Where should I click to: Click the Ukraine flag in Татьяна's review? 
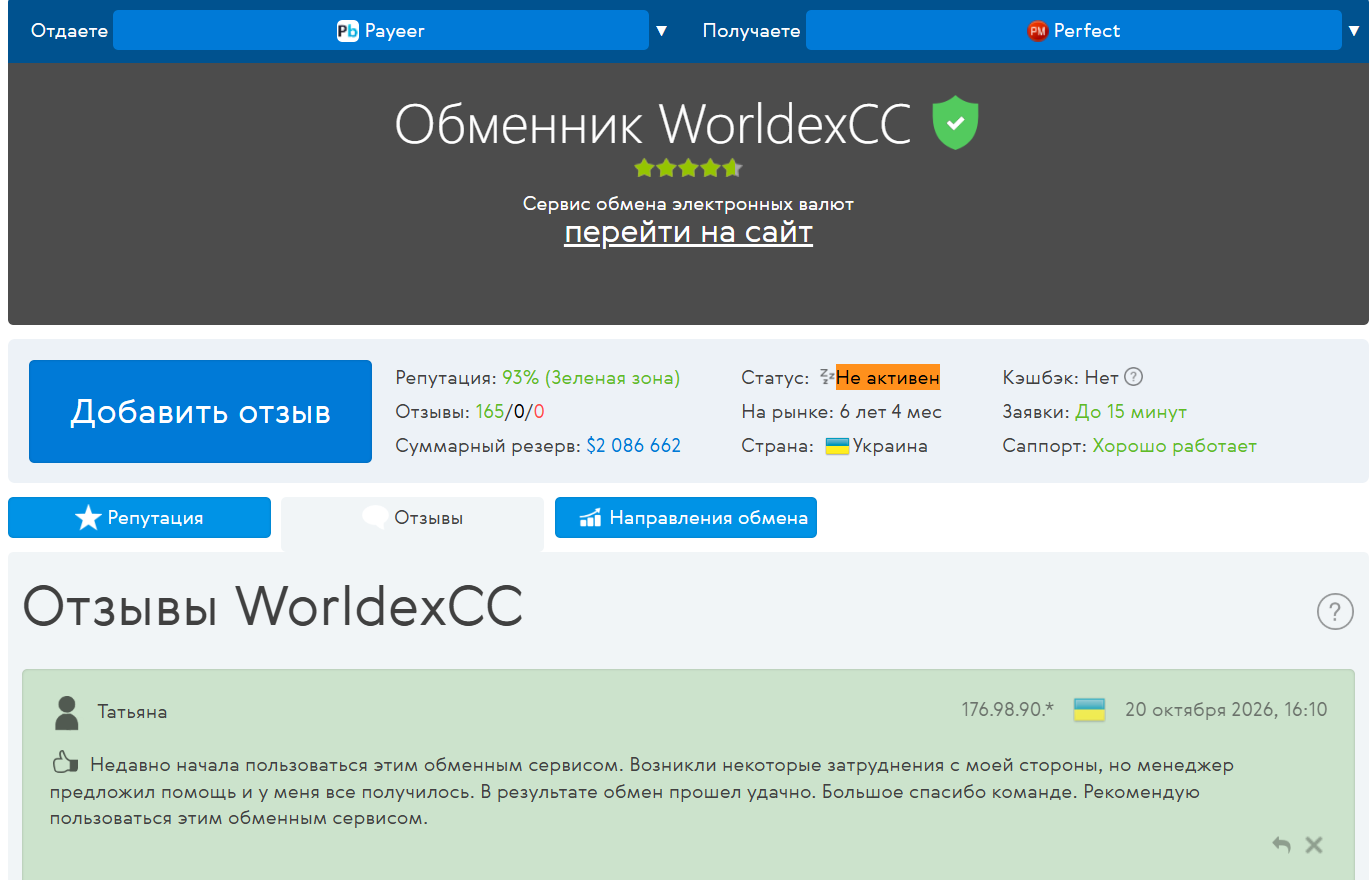[1089, 710]
